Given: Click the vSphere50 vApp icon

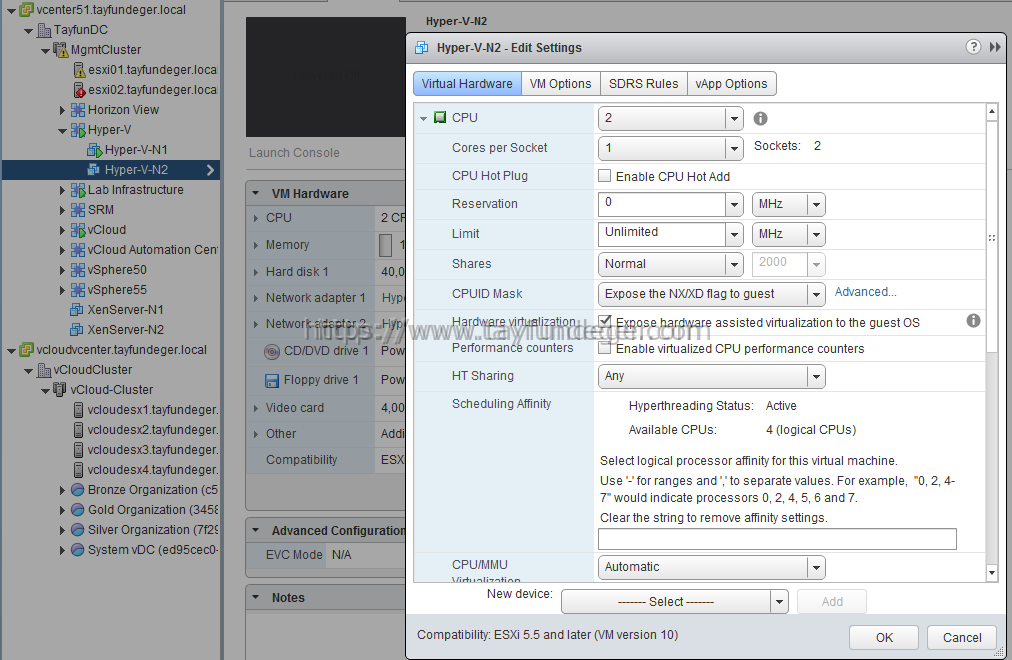Looking at the screenshot, I should pyautogui.click(x=77, y=270).
